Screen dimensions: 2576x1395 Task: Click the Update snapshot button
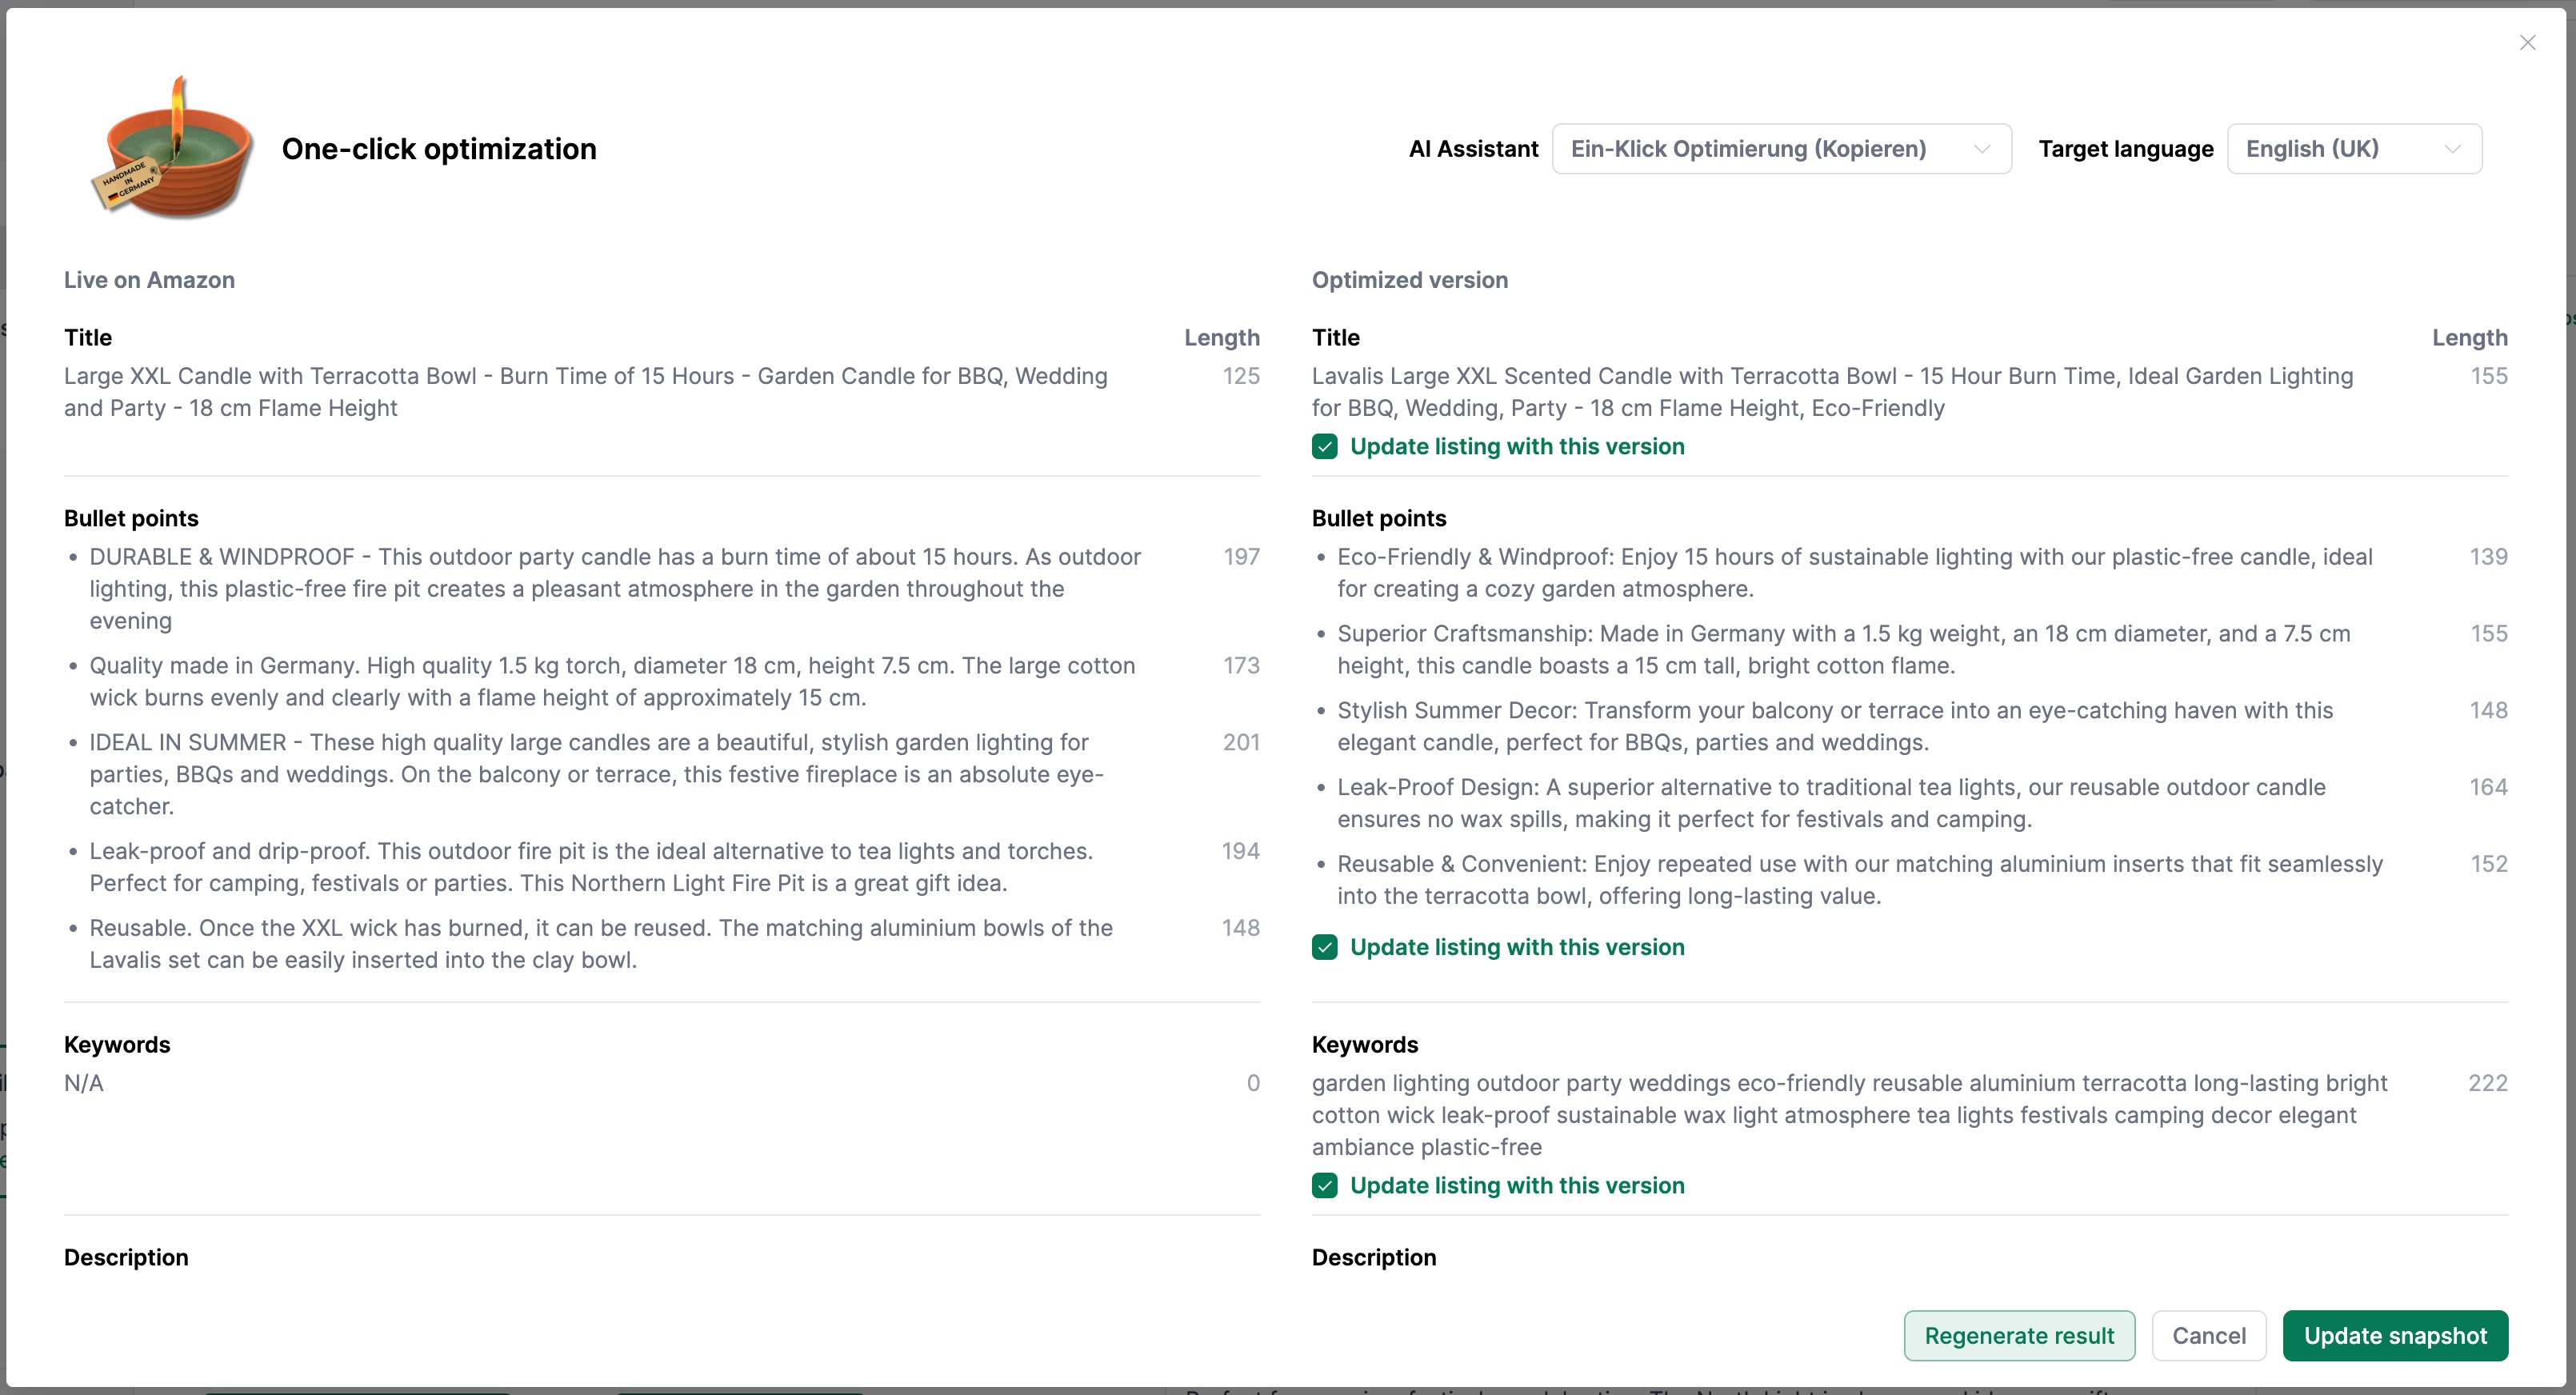click(x=2396, y=1335)
